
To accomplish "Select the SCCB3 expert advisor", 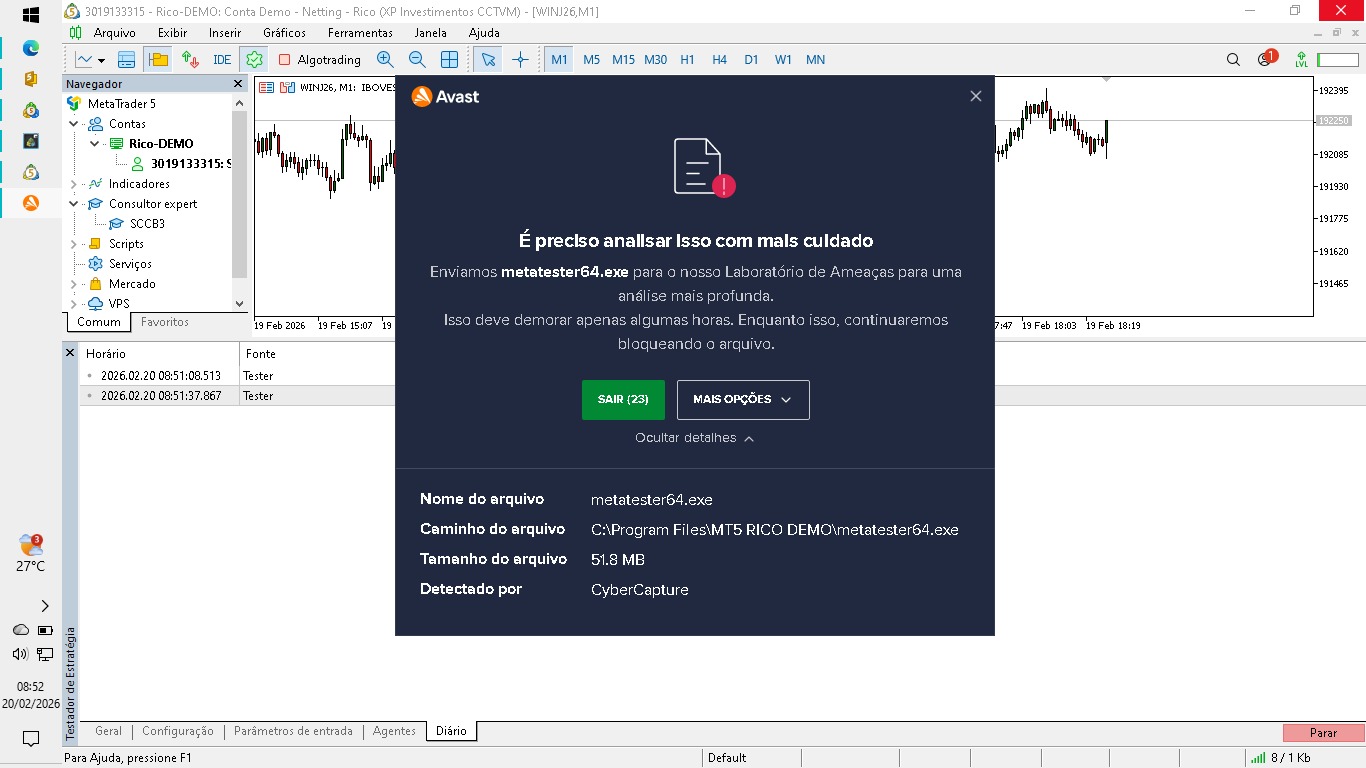I will pyautogui.click(x=147, y=224).
